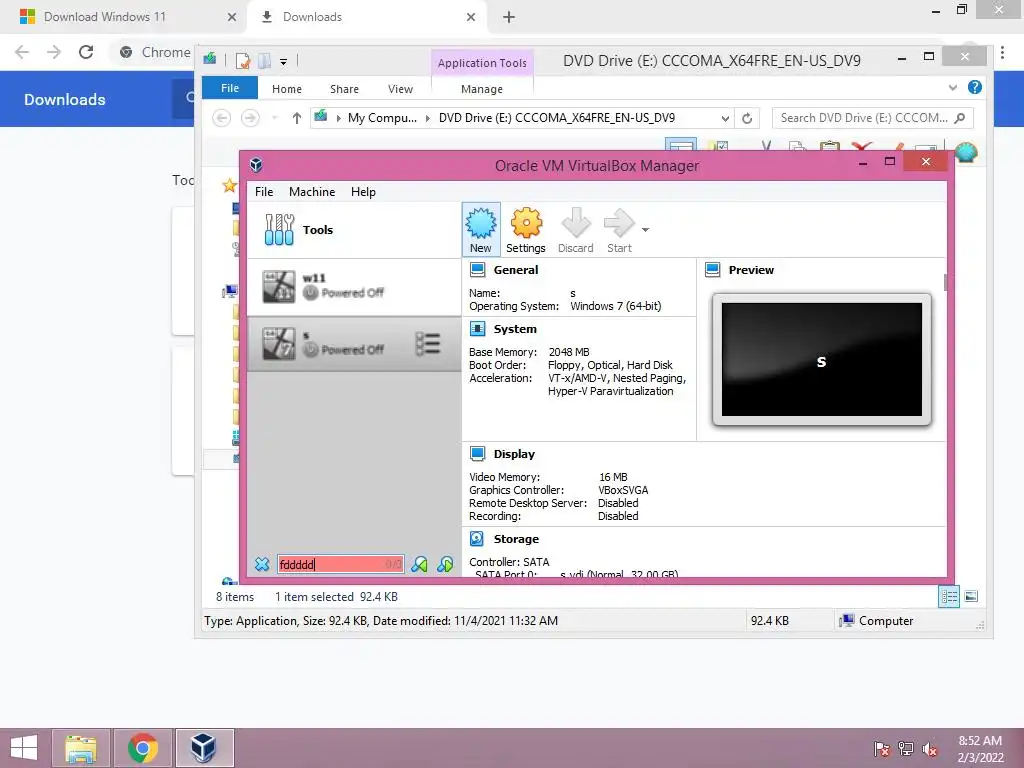Click My Computer breadcrumb in address bar
The height and width of the screenshot is (768, 1024).
(382, 118)
